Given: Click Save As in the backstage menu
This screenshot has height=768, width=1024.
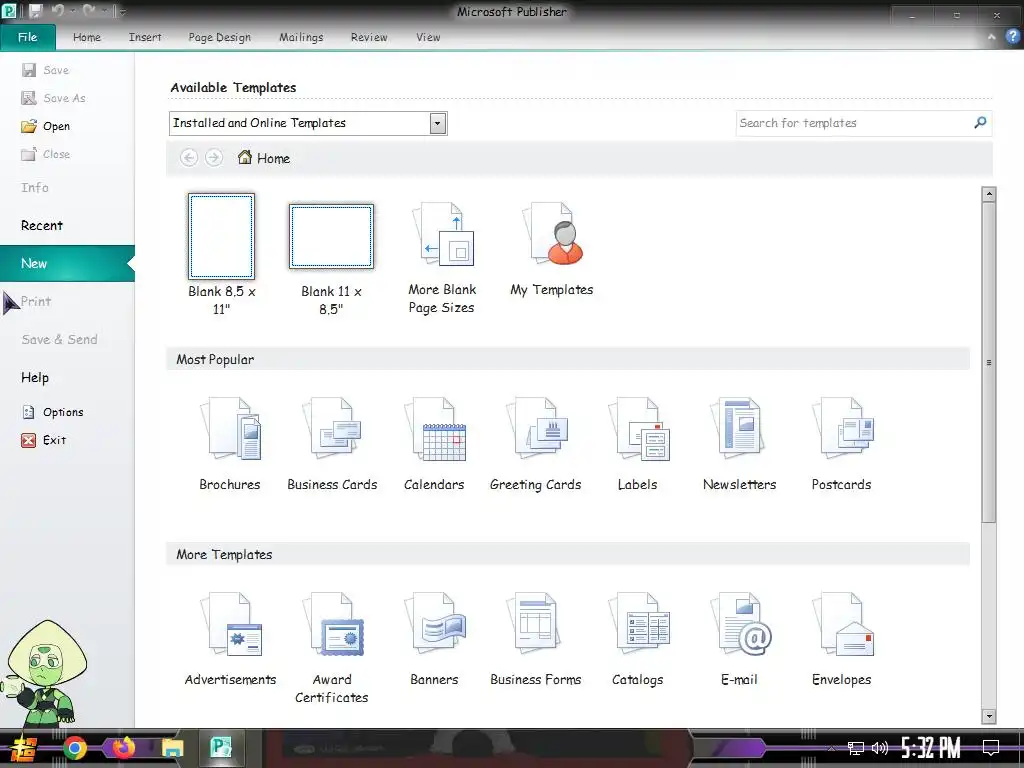Looking at the screenshot, I should click(54, 98).
